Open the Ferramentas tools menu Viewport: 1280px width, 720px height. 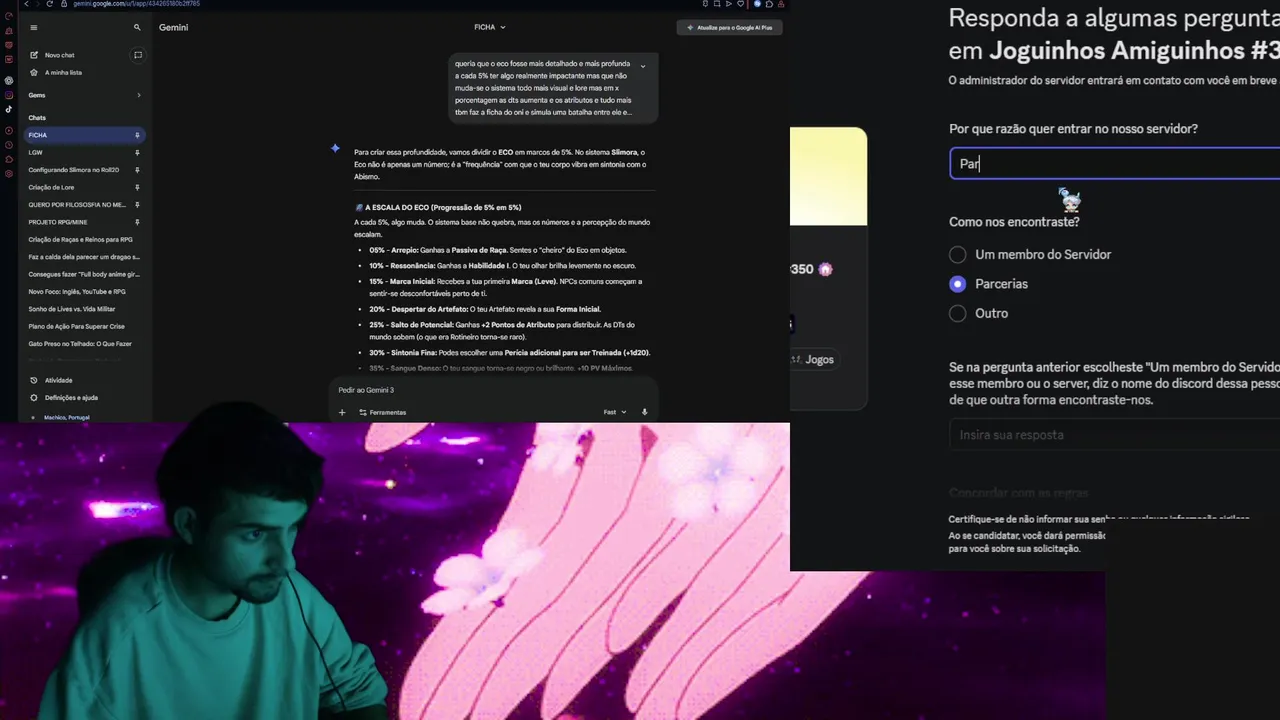coord(383,412)
